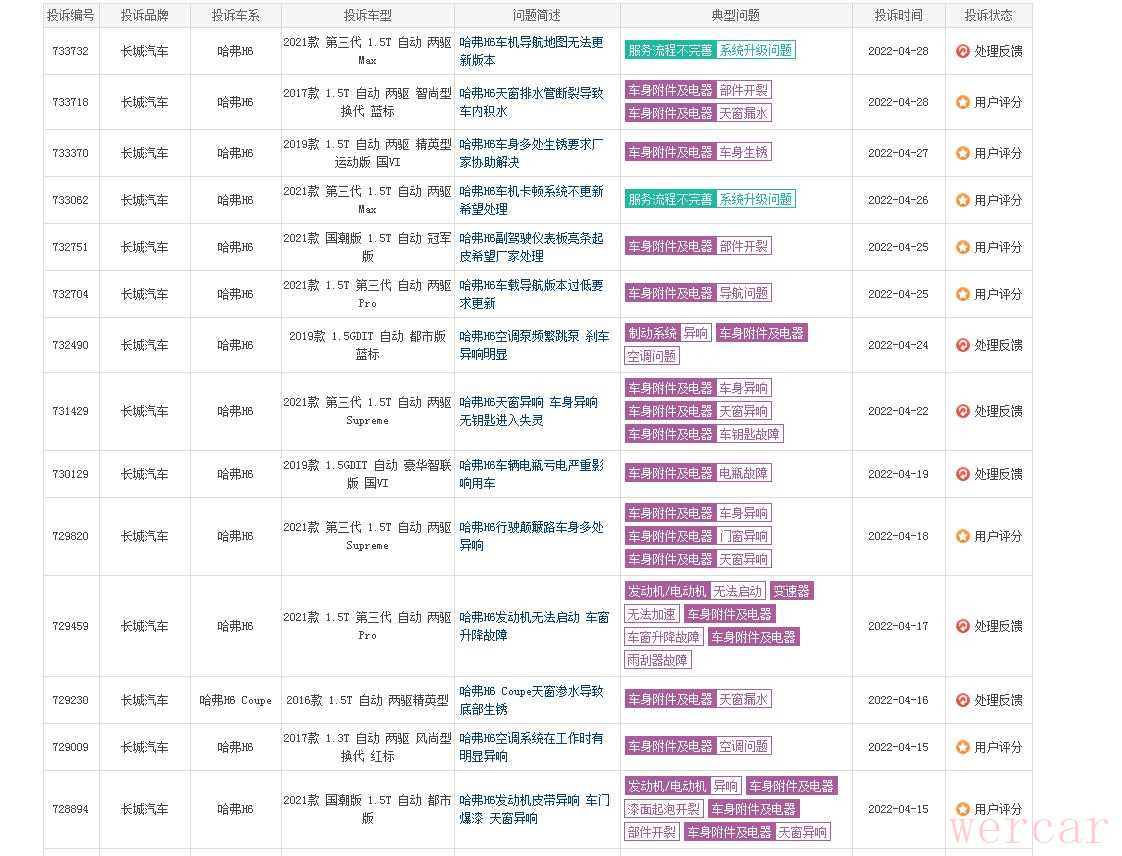Image resolution: width=1122 pixels, height=856 pixels.
Task: Open the 哈弗H6 Coupe天窗渗水 complaint link
Action: pos(531,700)
